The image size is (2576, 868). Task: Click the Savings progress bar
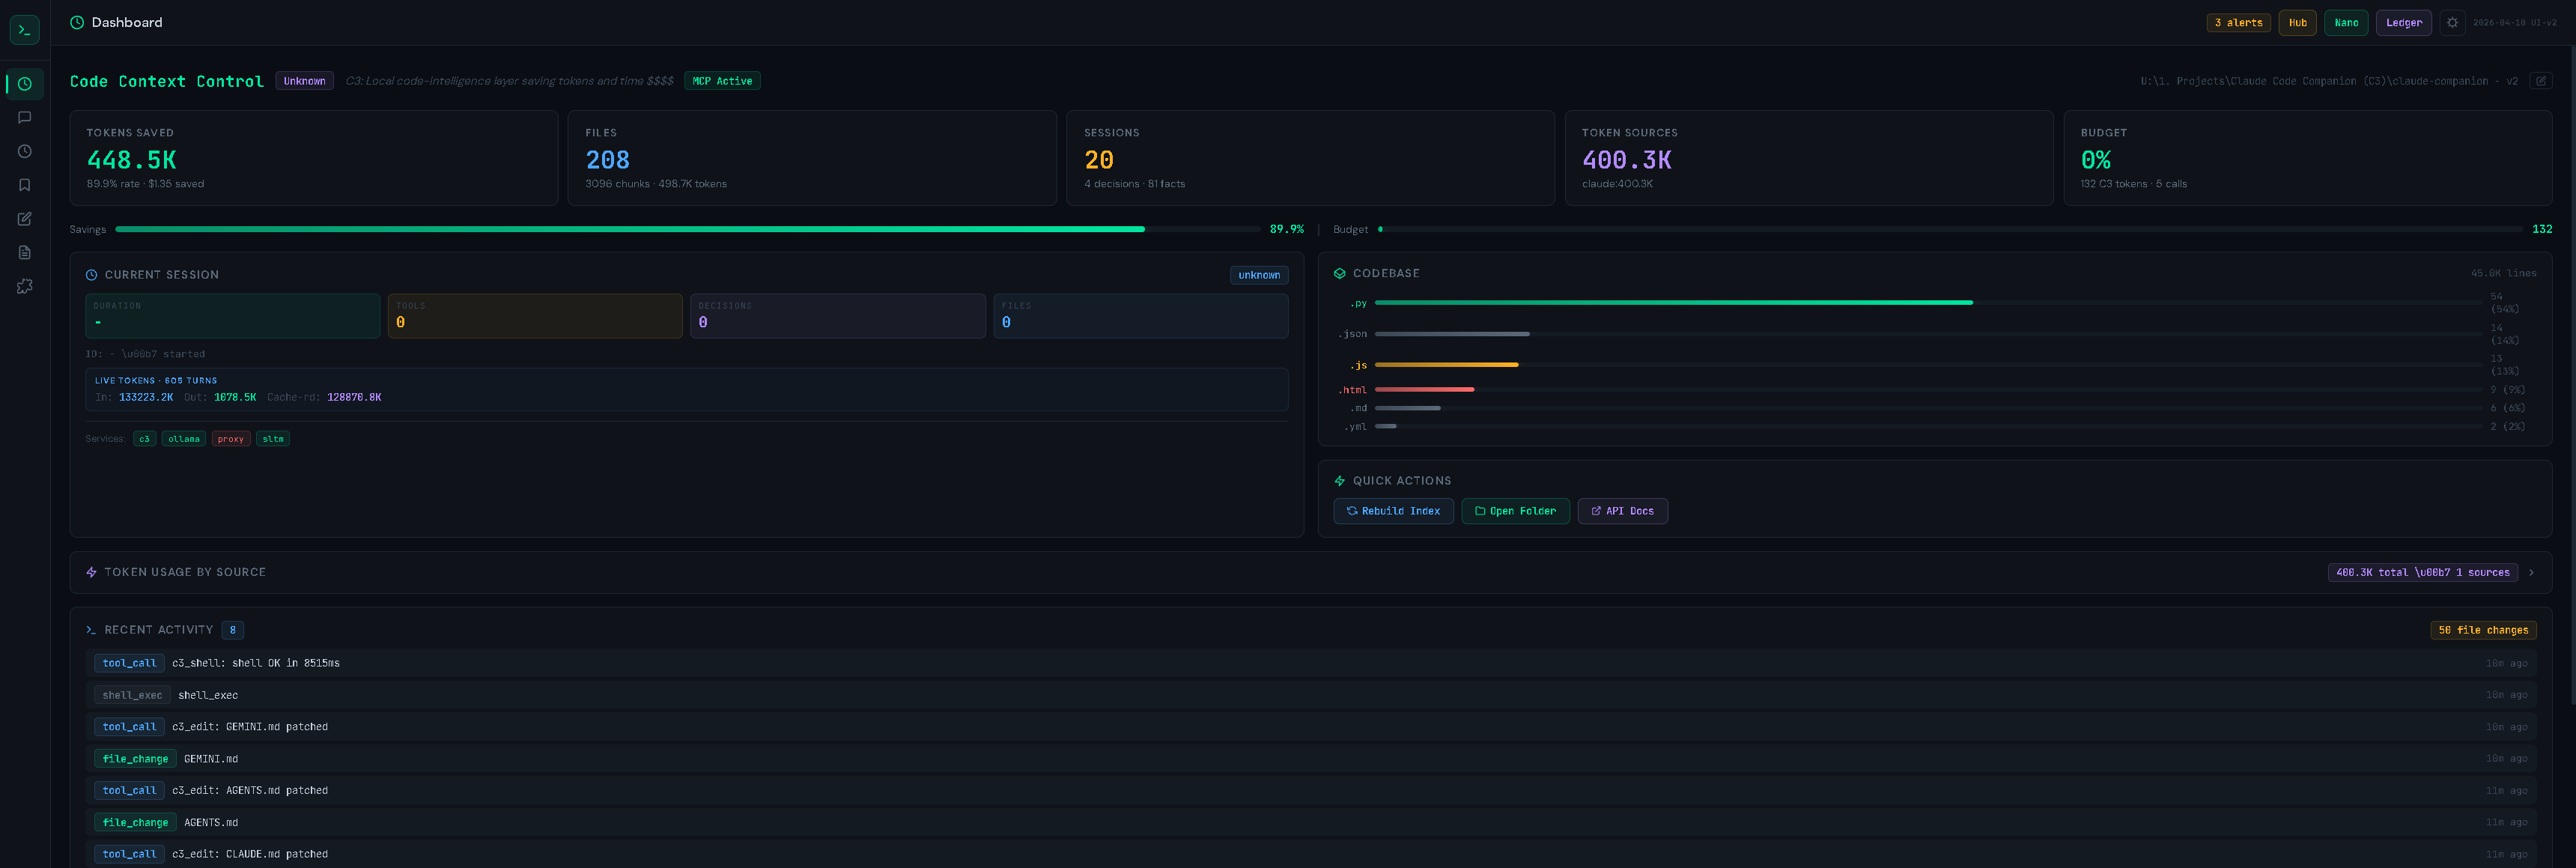coord(687,230)
